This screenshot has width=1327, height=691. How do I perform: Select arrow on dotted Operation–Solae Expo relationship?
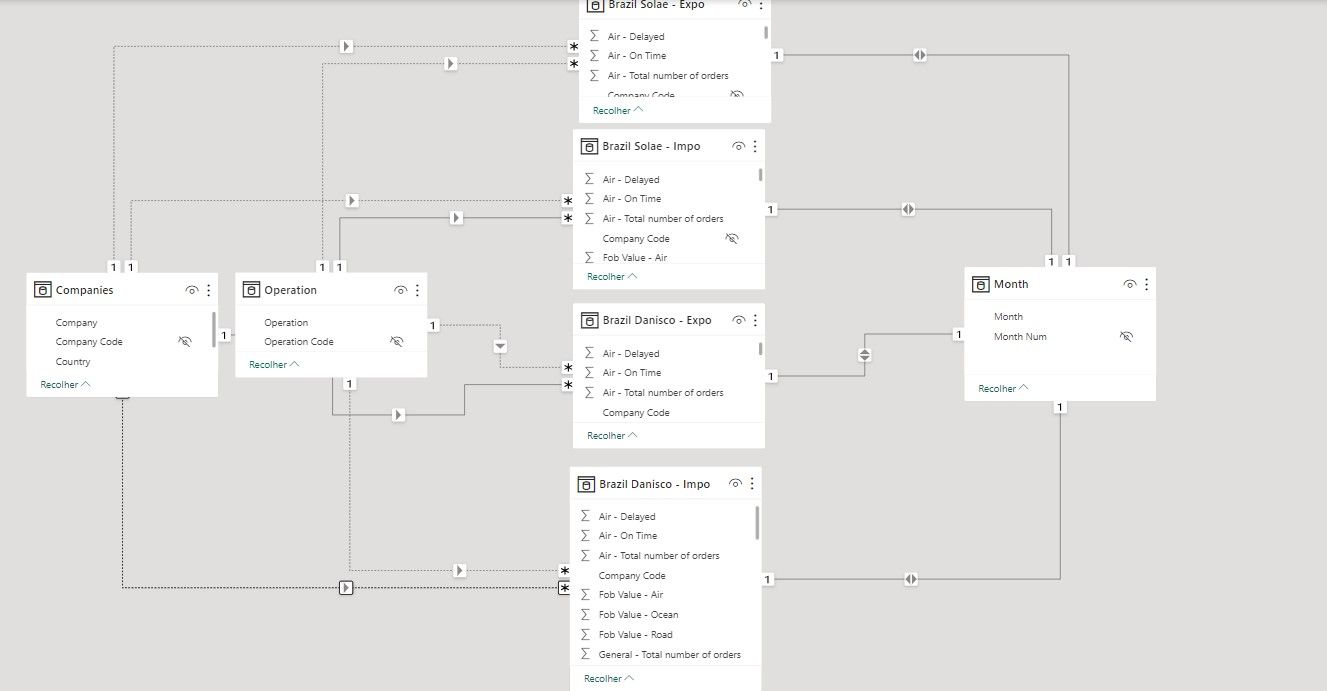point(450,63)
